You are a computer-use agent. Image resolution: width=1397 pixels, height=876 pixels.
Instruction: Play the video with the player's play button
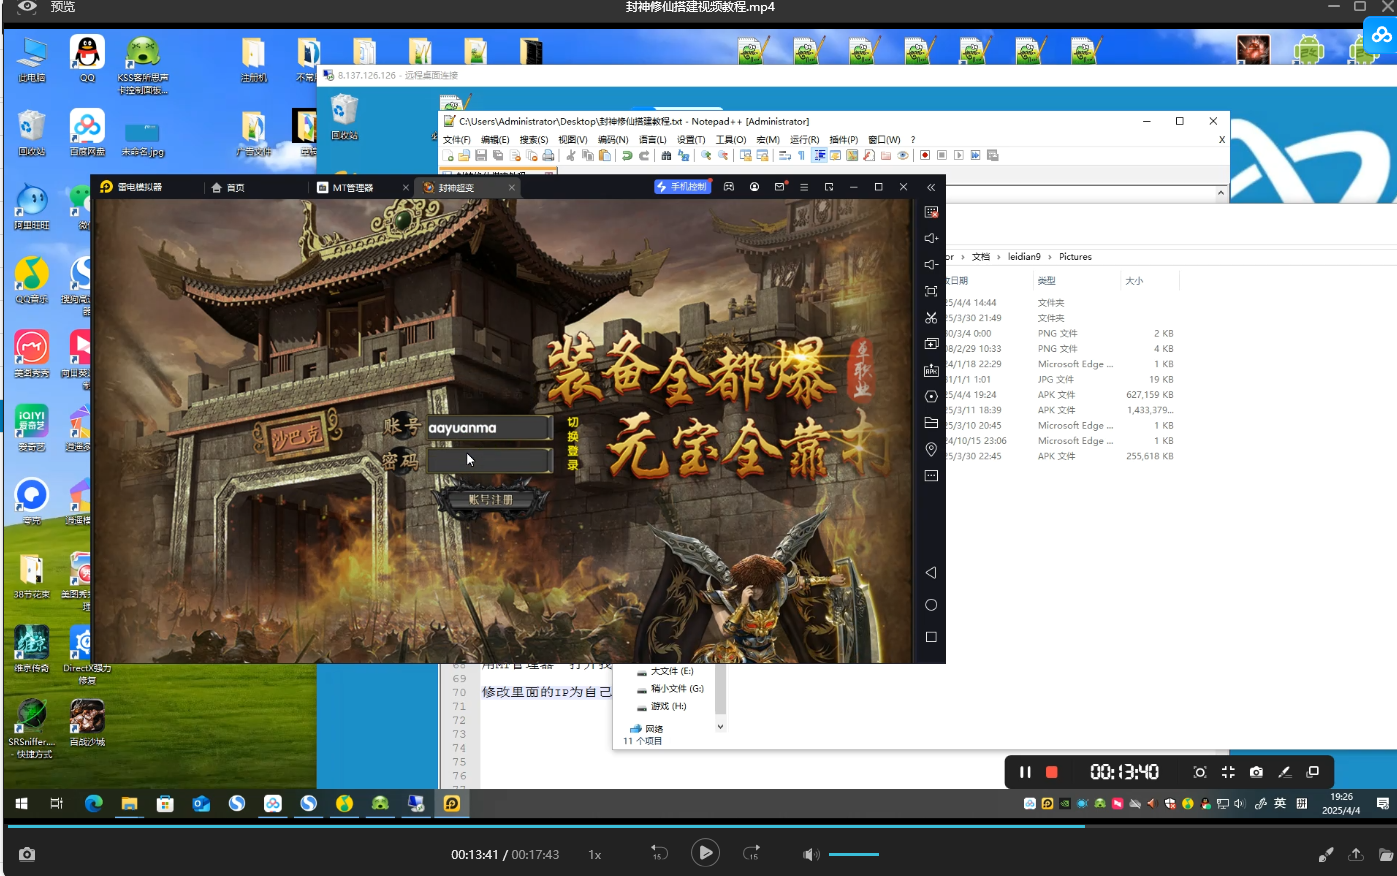(705, 853)
